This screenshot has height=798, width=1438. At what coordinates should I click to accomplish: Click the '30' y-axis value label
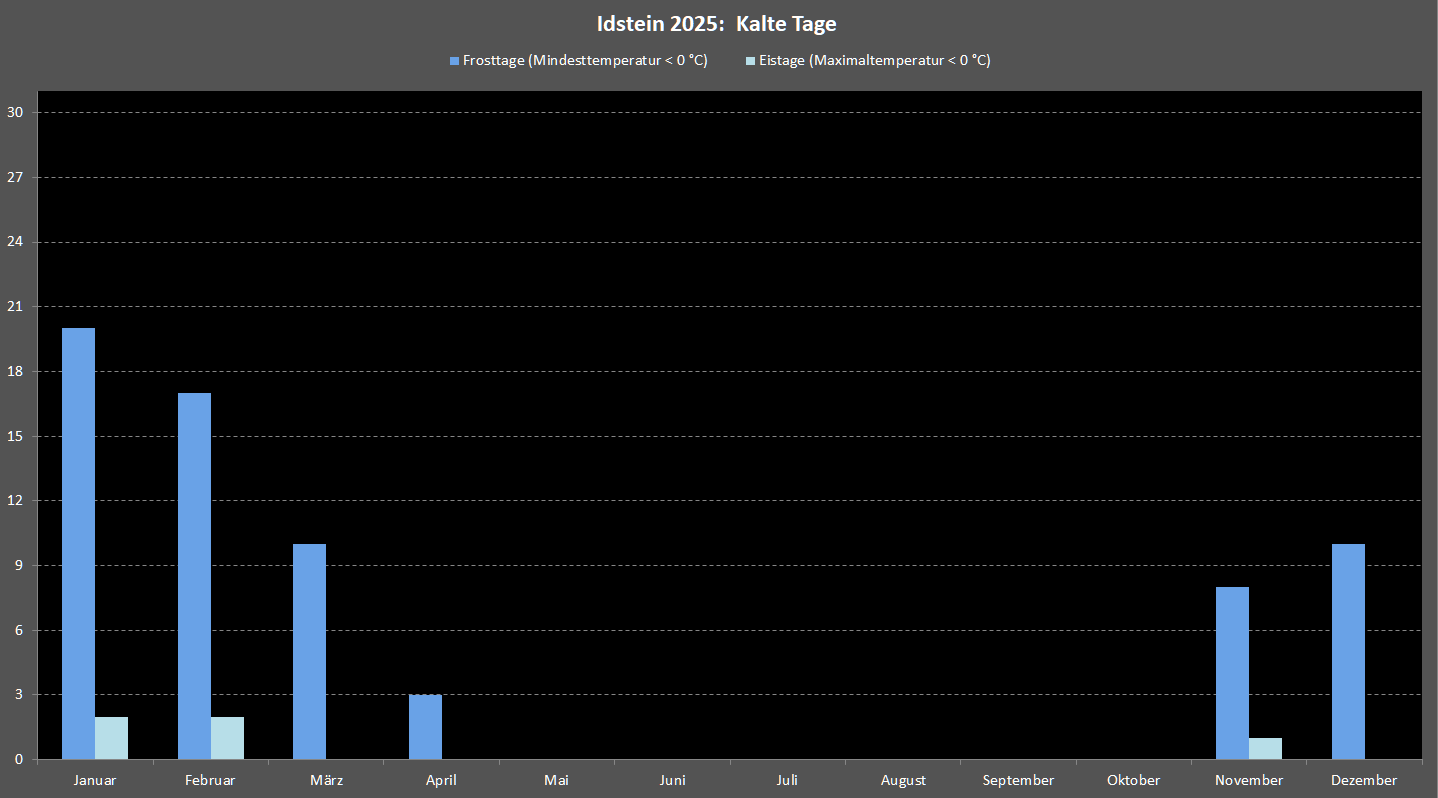(15, 113)
